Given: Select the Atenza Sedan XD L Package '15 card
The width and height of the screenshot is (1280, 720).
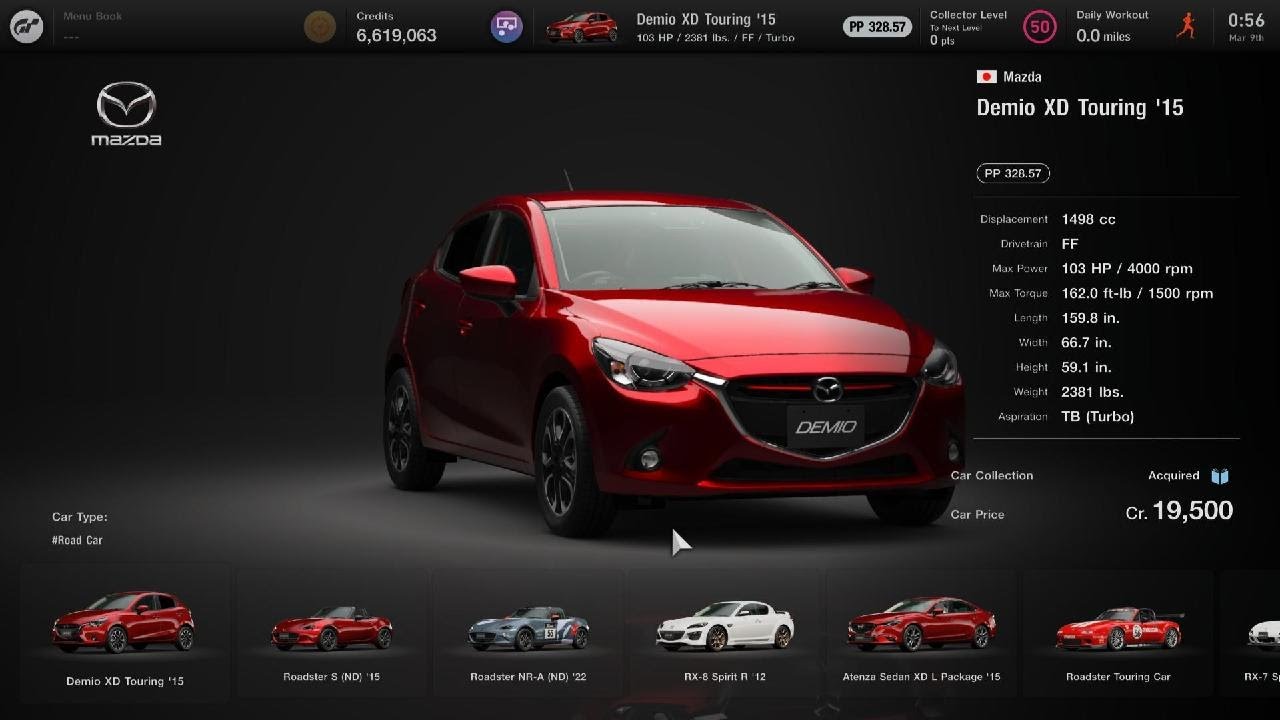Looking at the screenshot, I should [x=921, y=633].
